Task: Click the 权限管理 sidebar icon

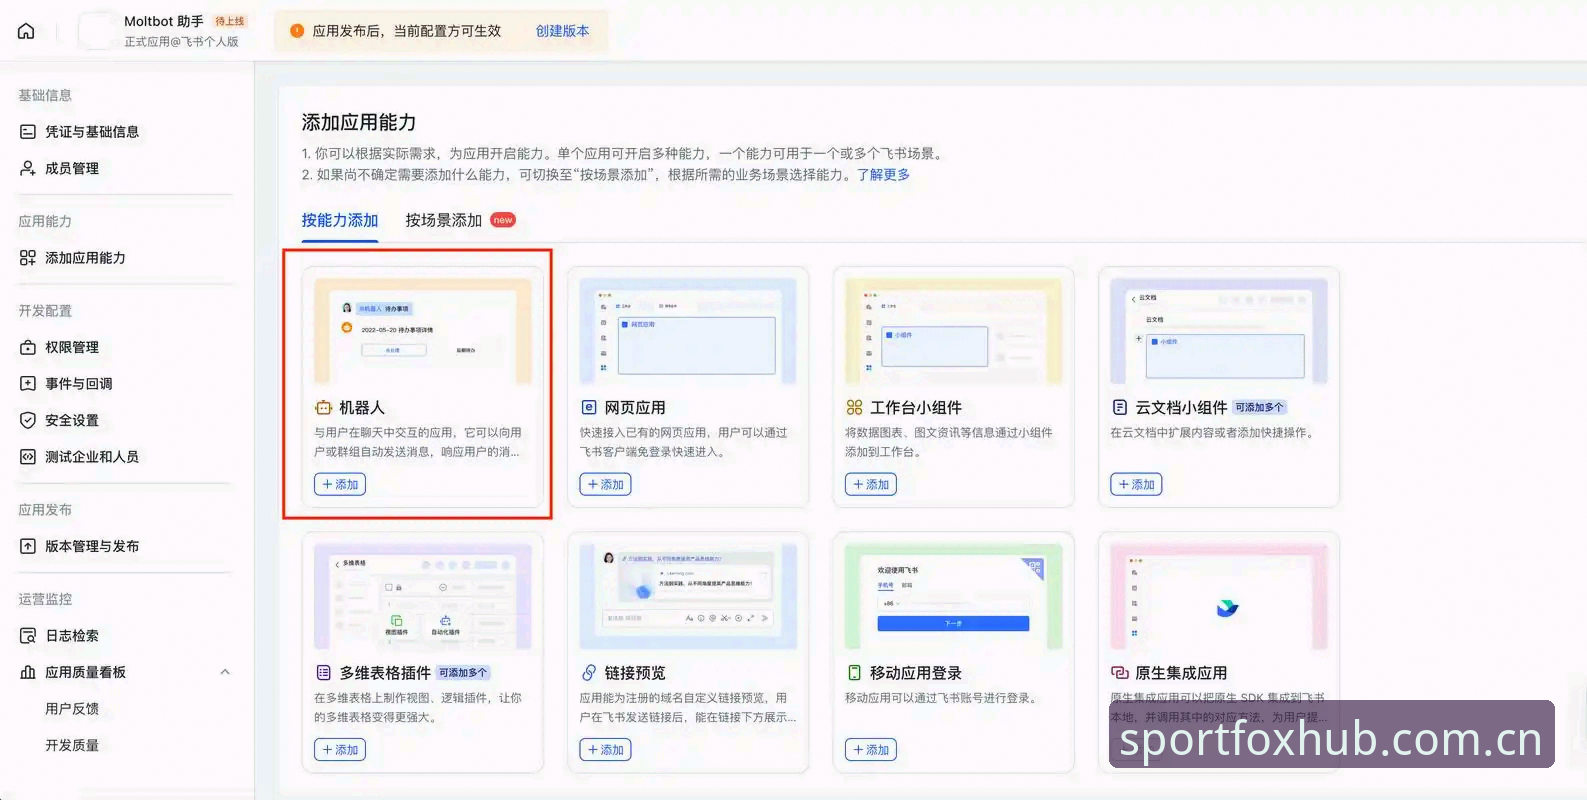Action: click(x=28, y=348)
